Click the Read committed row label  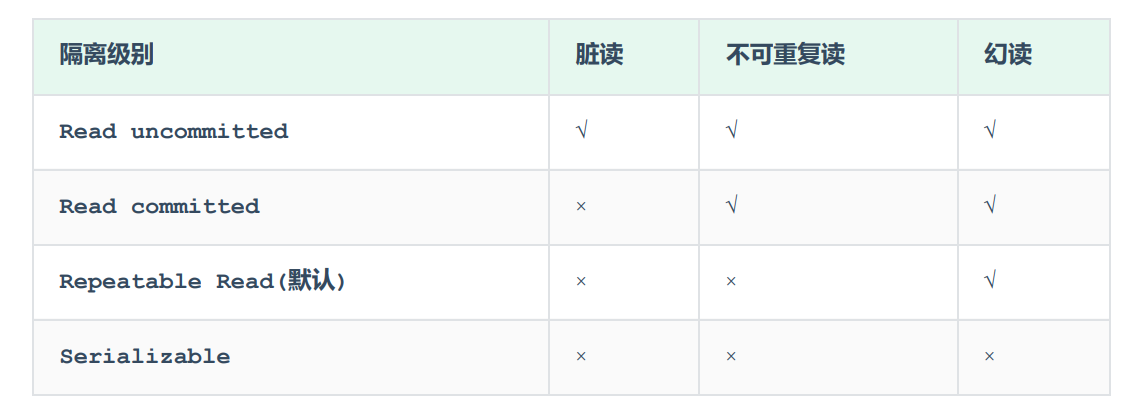(x=159, y=207)
